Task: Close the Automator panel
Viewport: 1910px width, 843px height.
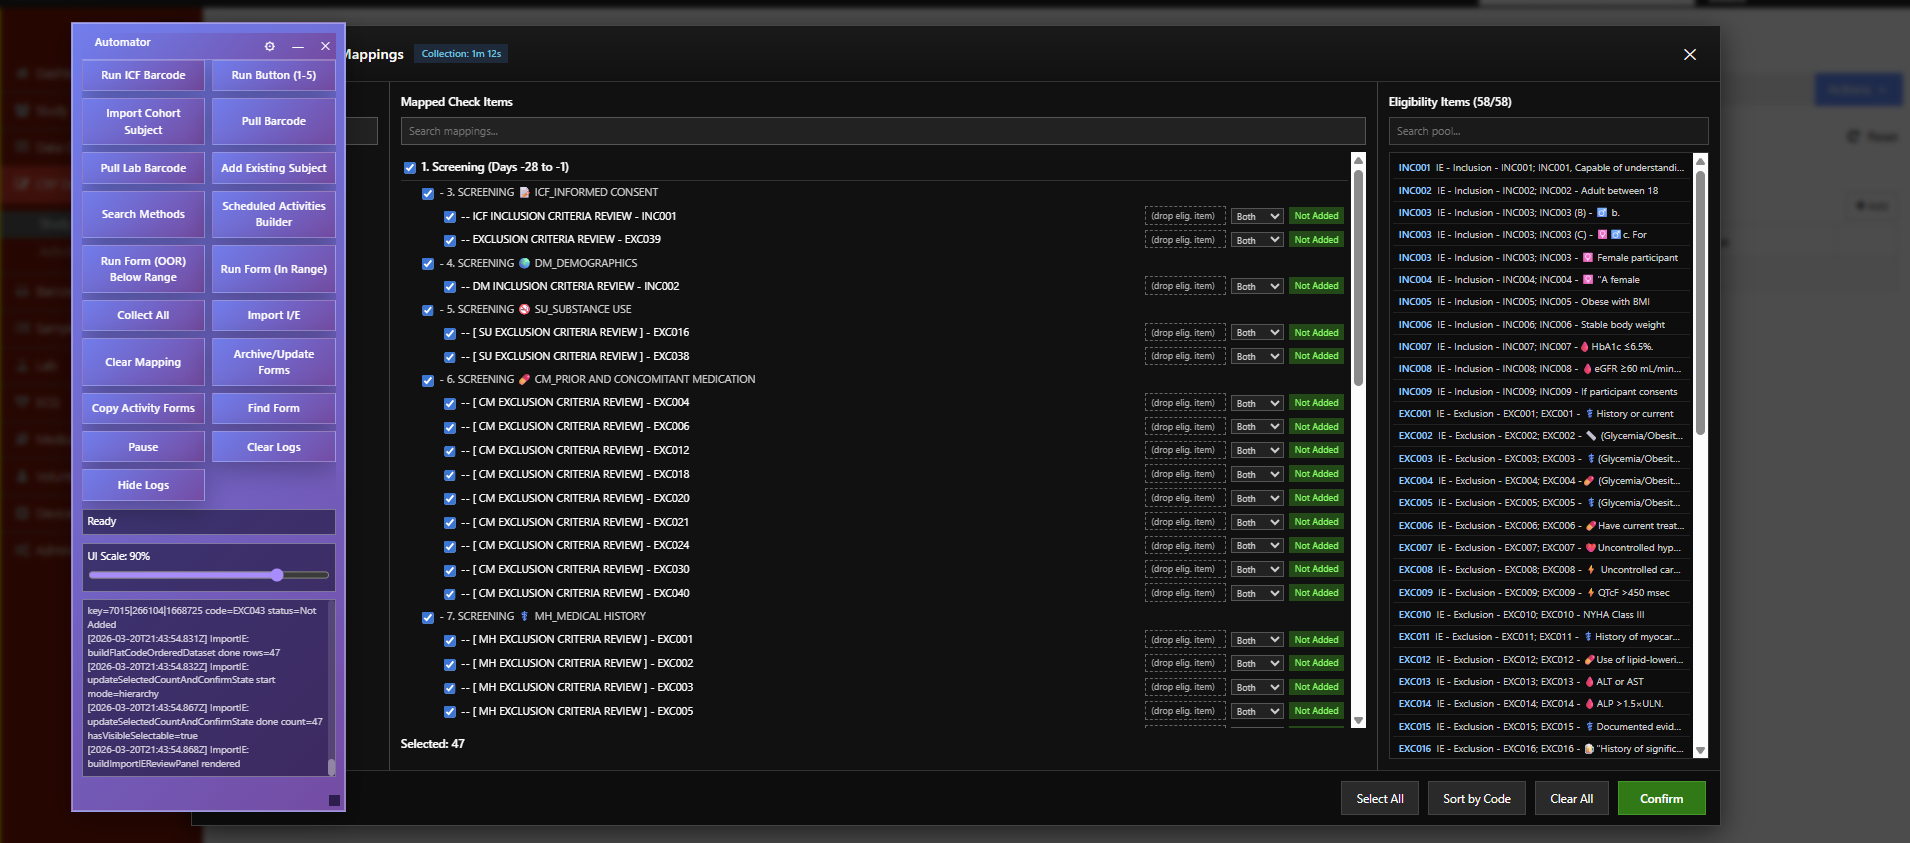Action: point(325,46)
